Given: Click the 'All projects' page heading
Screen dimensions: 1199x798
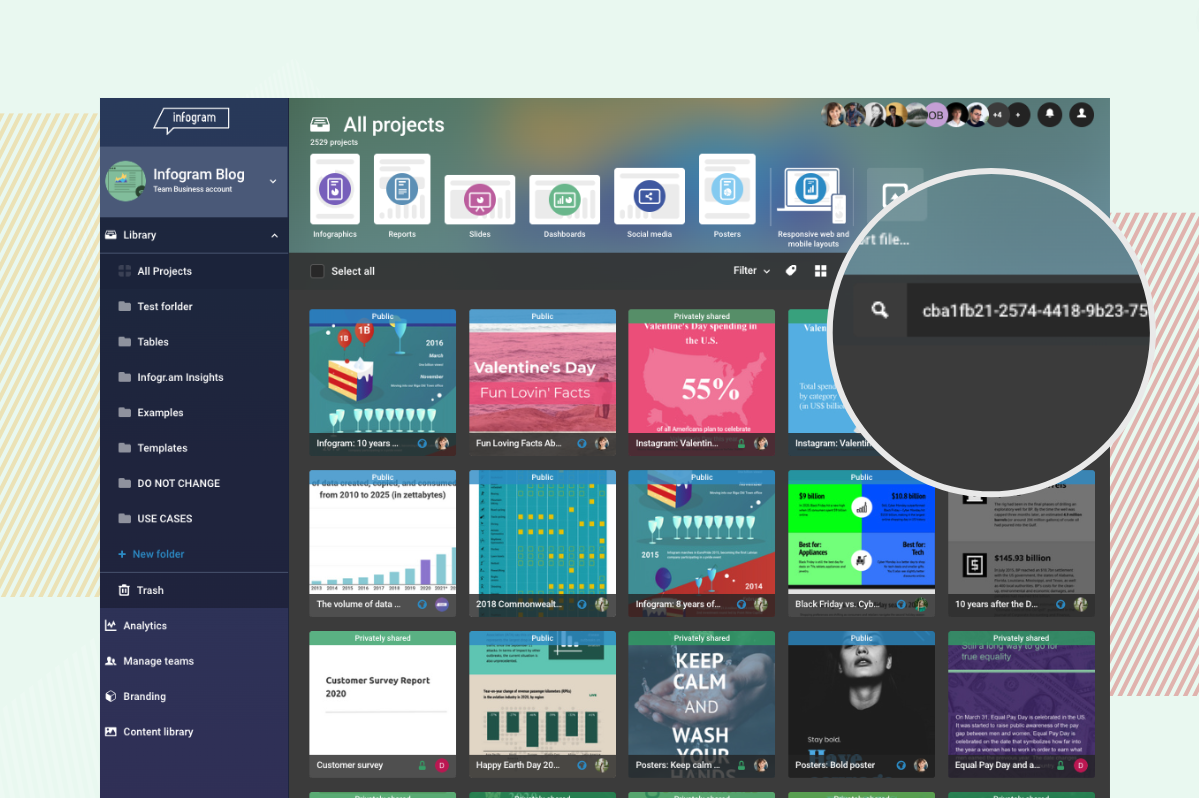Looking at the screenshot, I should pos(394,125).
